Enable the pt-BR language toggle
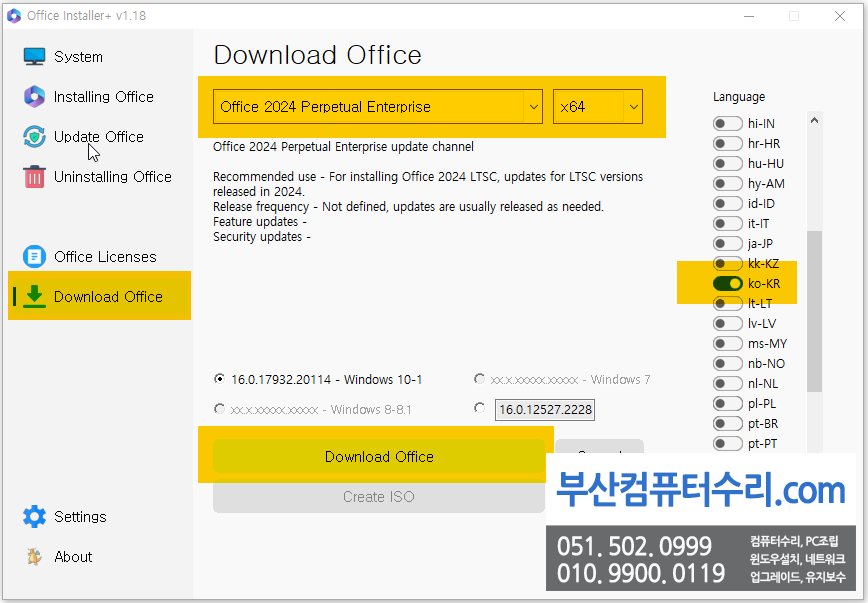 727,424
